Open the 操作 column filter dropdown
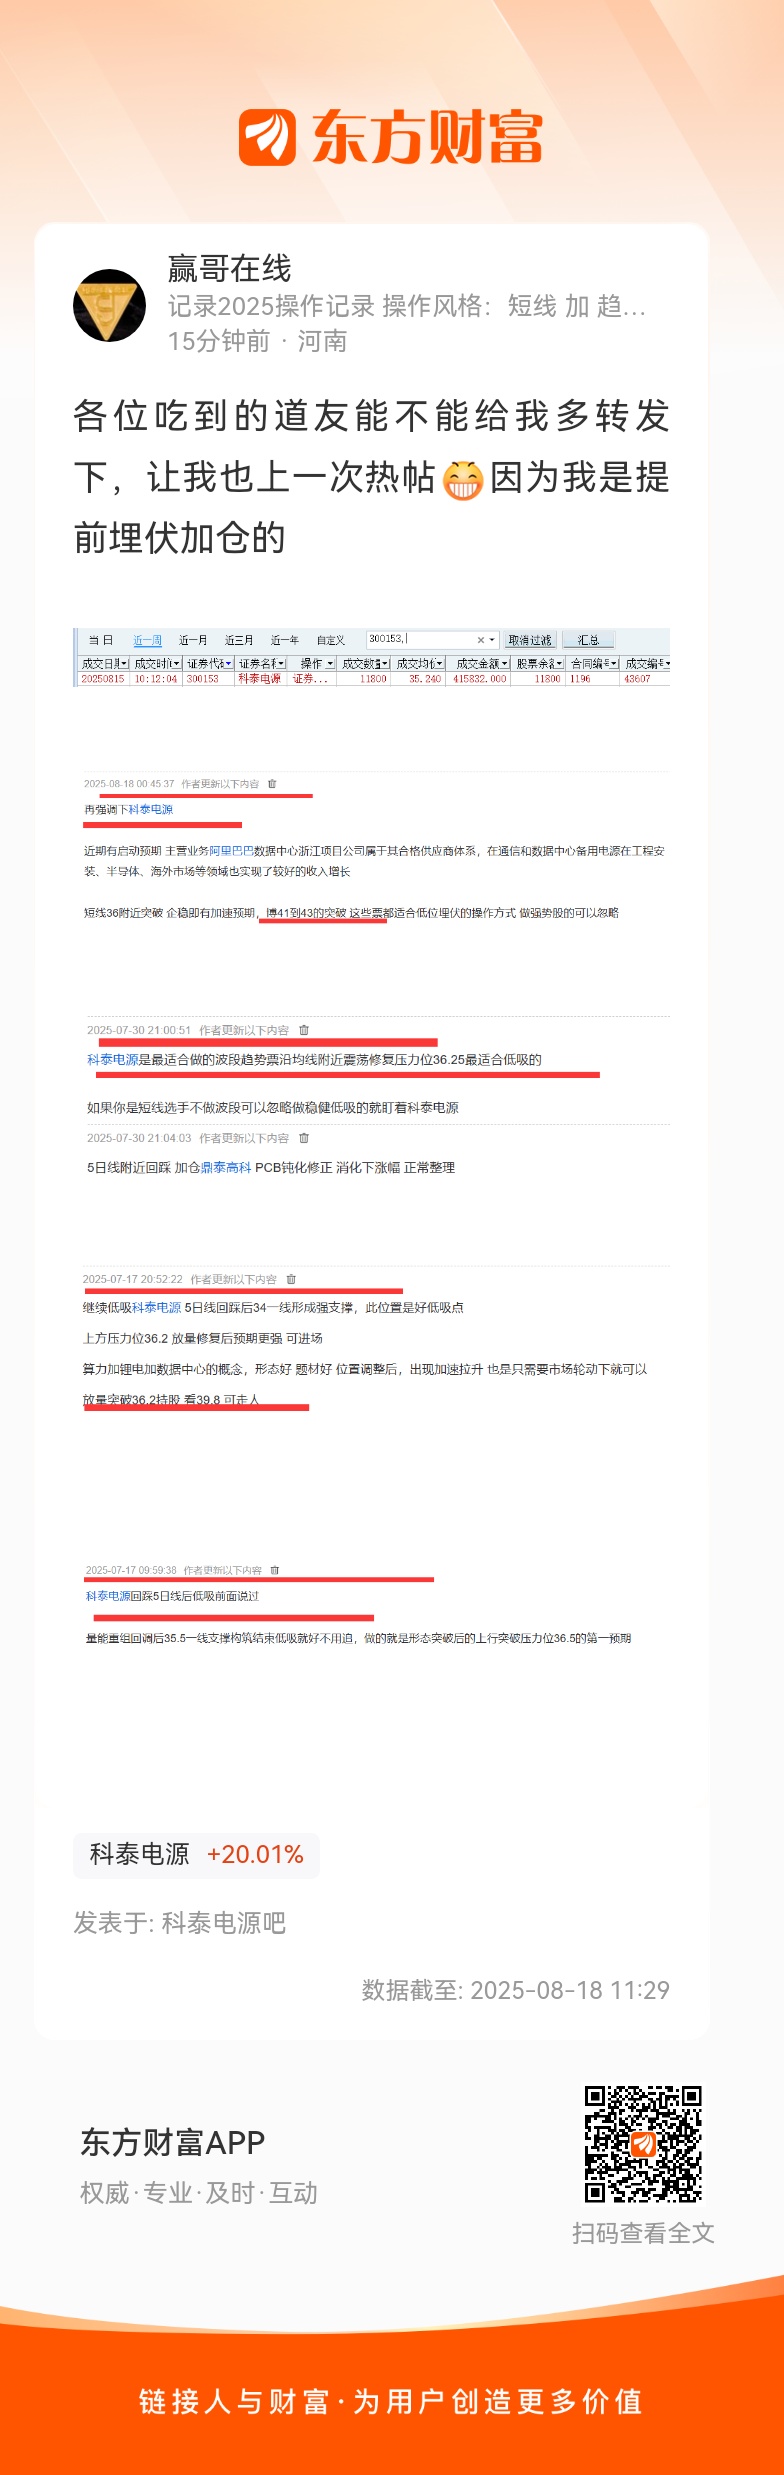This screenshot has width=784, height=2475. click(x=330, y=663)
